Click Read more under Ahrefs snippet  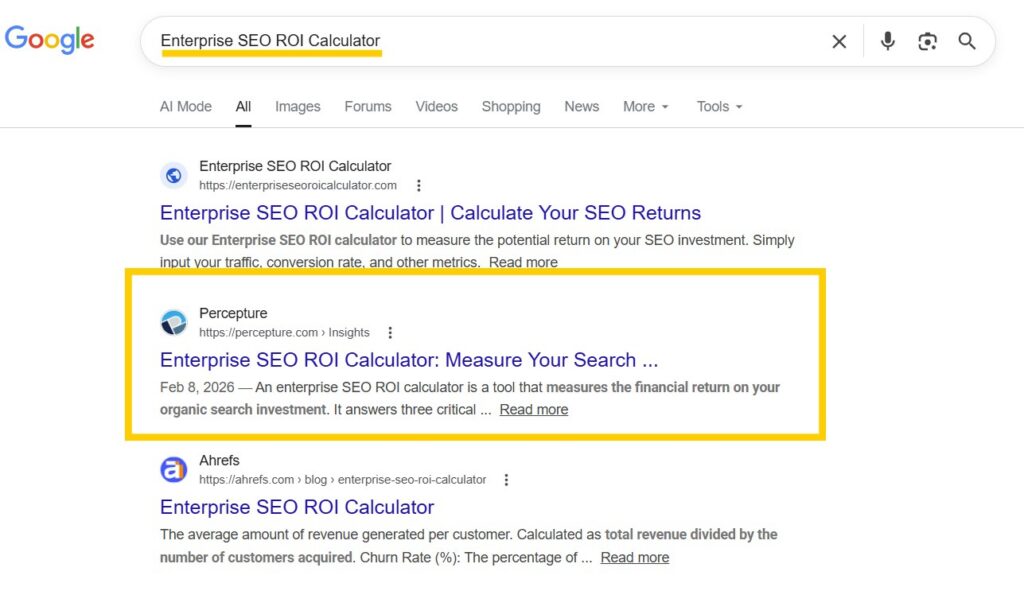635,557
